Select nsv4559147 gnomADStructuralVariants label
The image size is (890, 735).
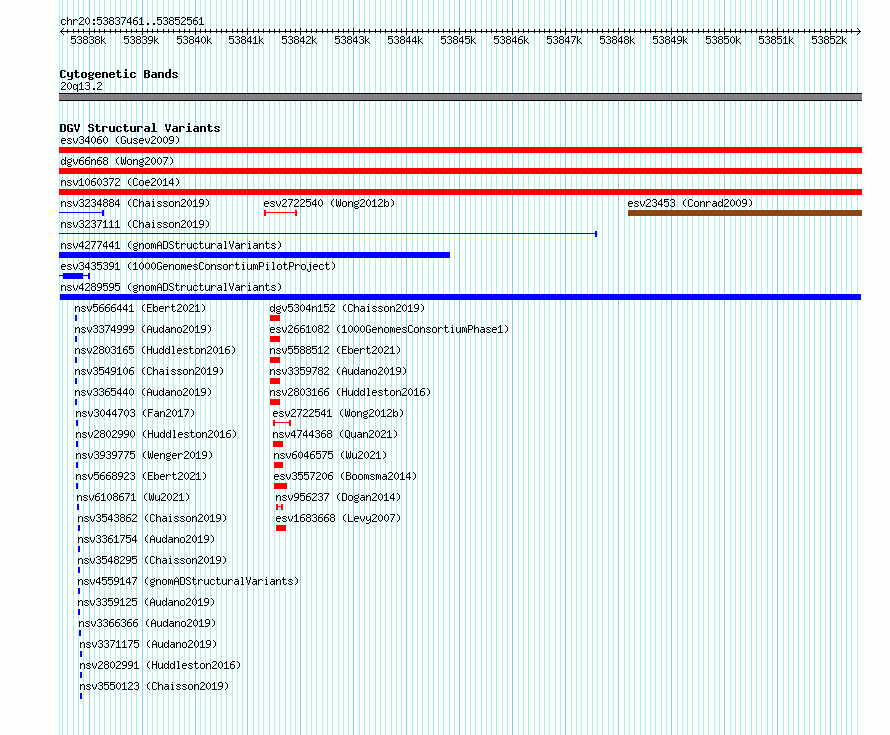[188, 581]
